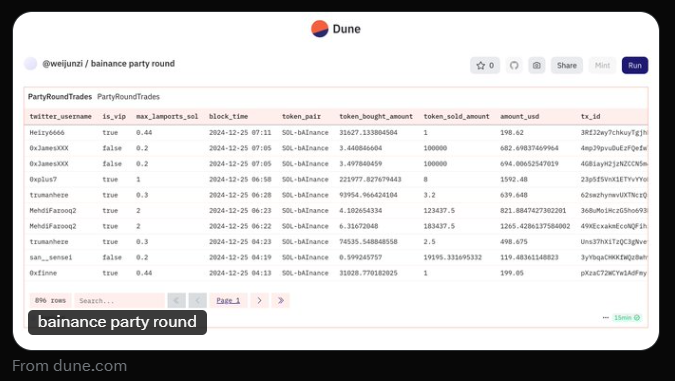Select the bold PartyRoundTrades tab
675x381 pixels.
[60, 97]
